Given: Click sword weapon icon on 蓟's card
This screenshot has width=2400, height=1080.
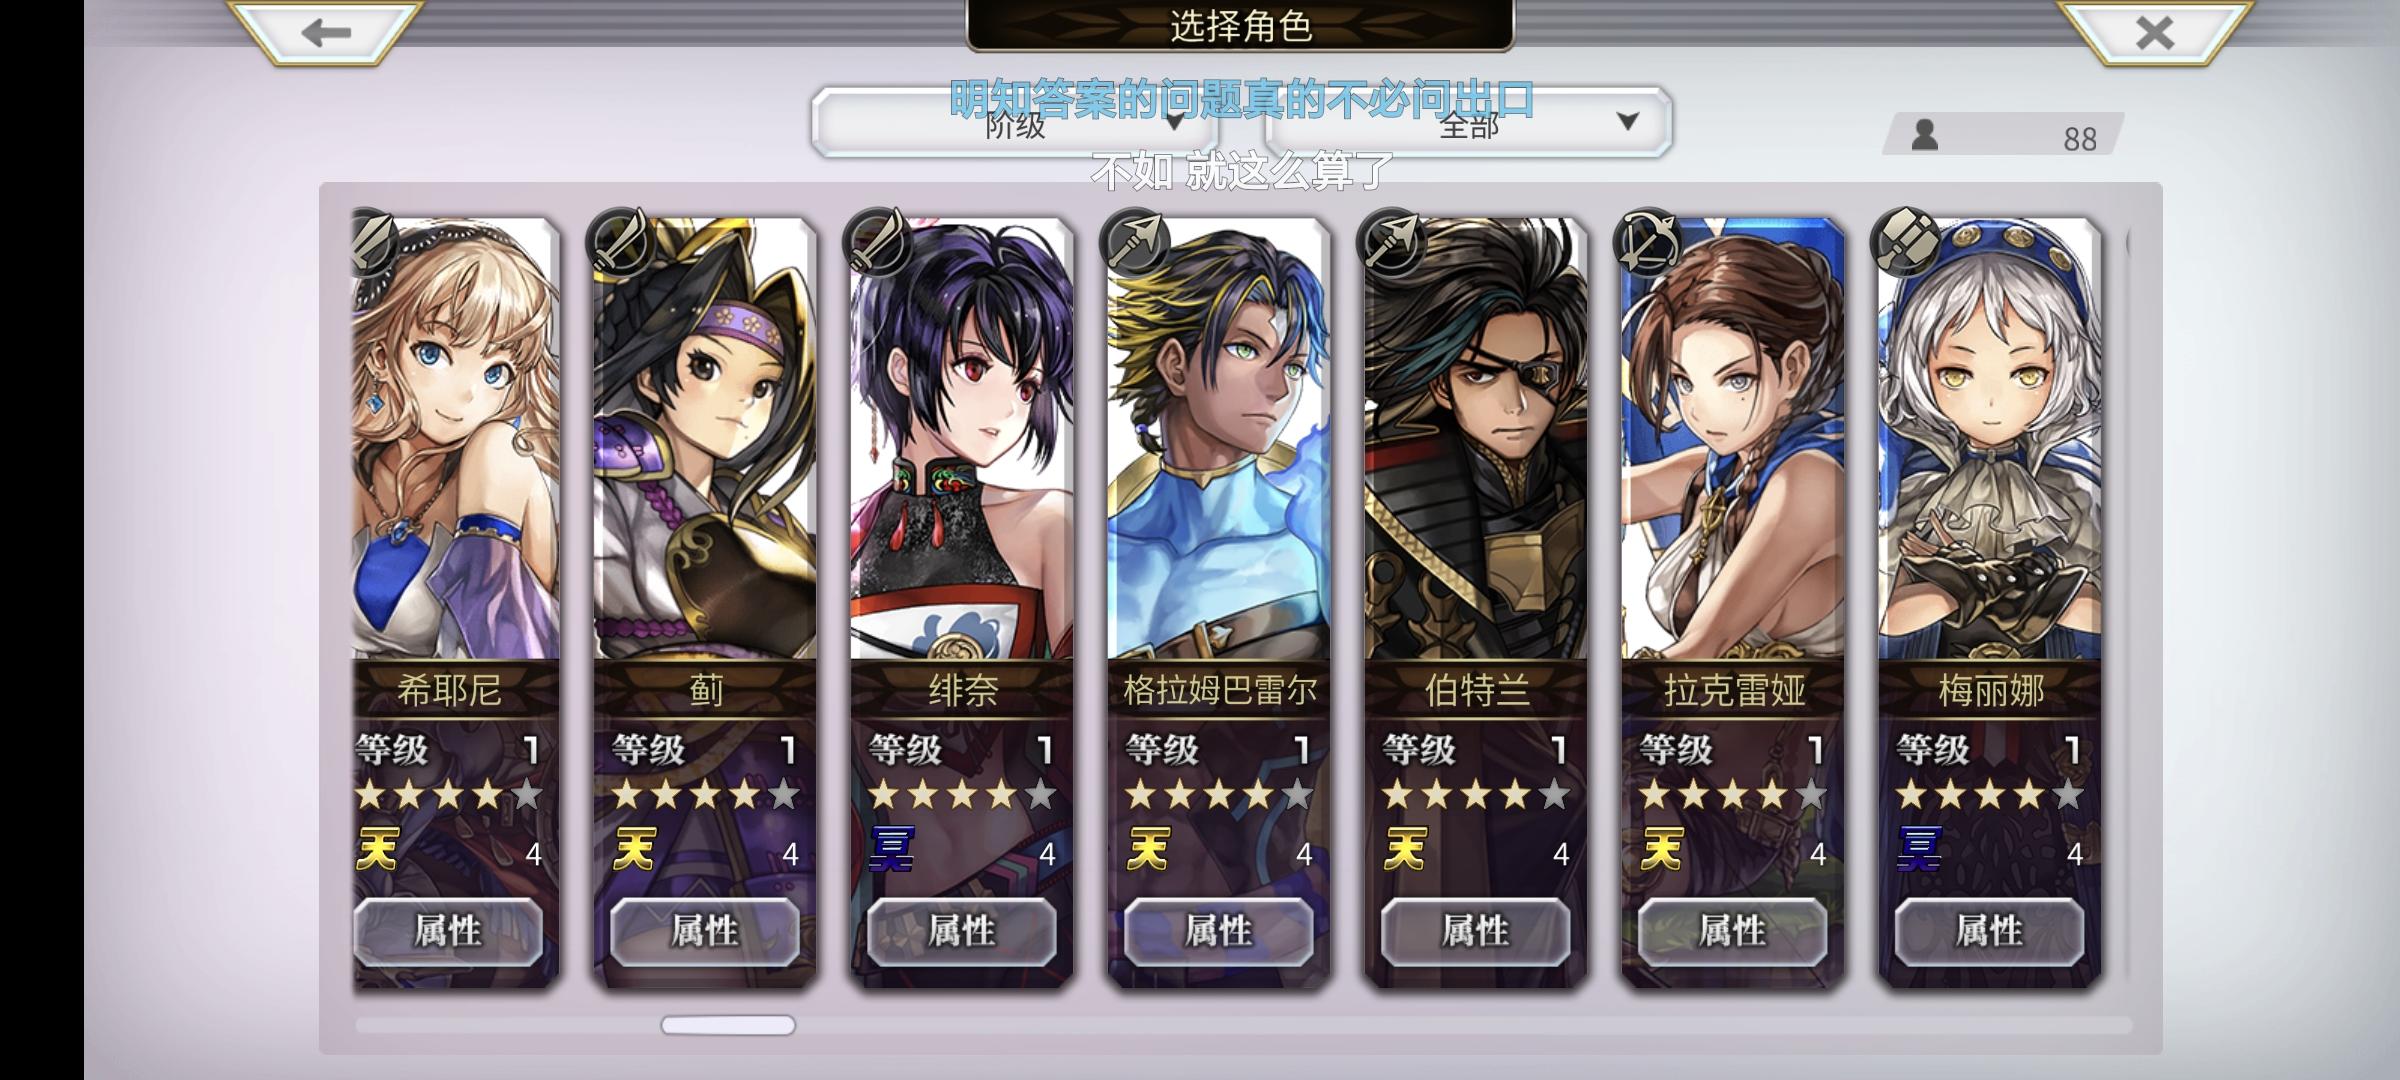Looking at the screenshot, I should (620, 241).
